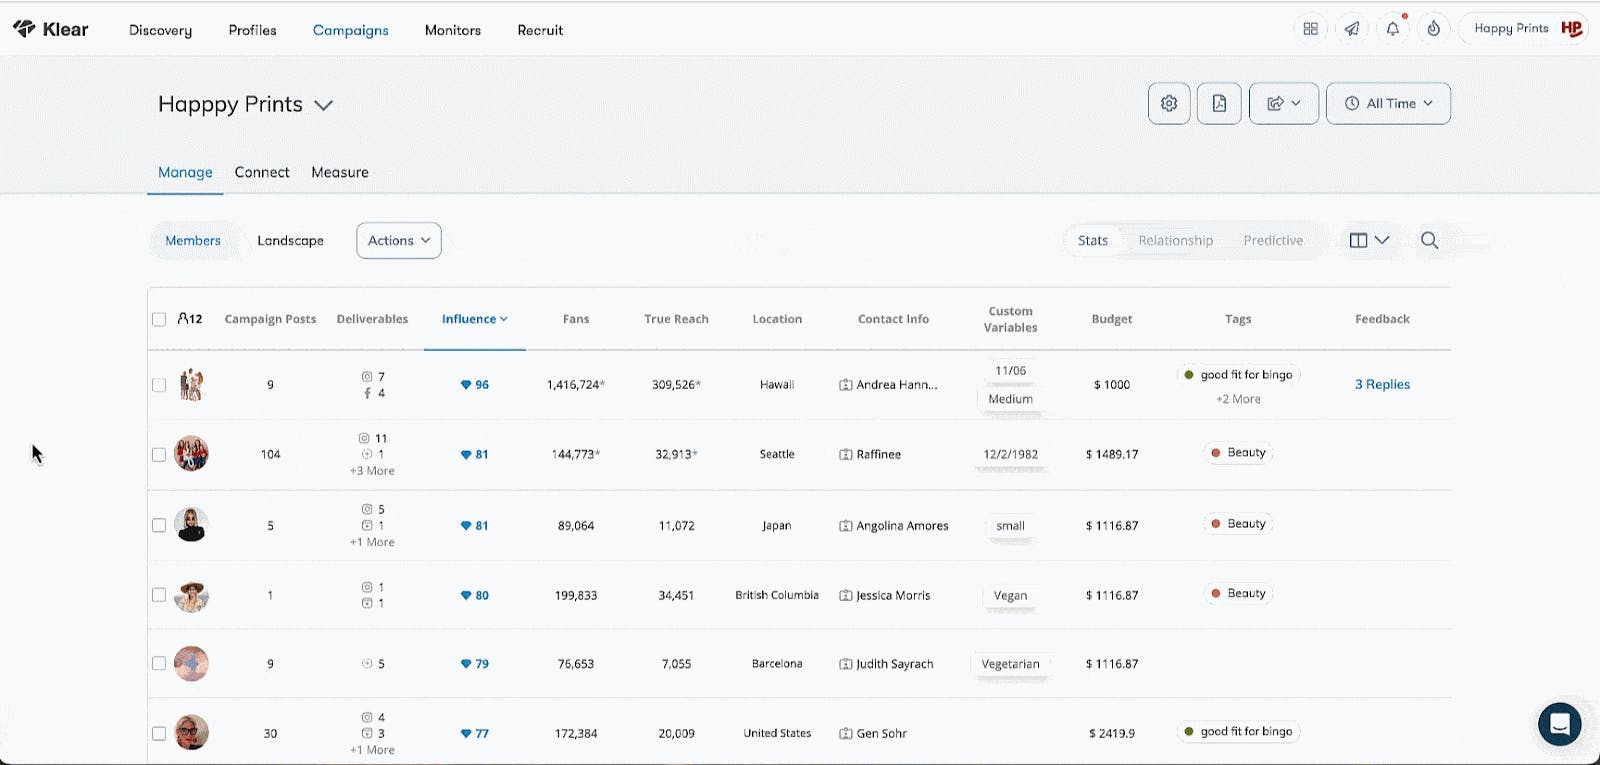
Task: Show Relationship columns
Action: pos(1175,240)
